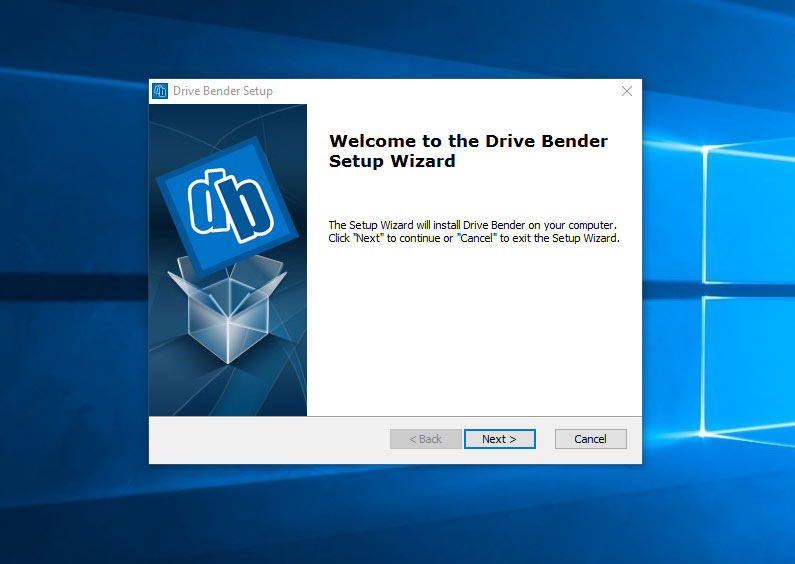This screenshot has height=564, width=795.
Task: Click the 'The Setup Wizard will install' text
Action: [474, 231]
